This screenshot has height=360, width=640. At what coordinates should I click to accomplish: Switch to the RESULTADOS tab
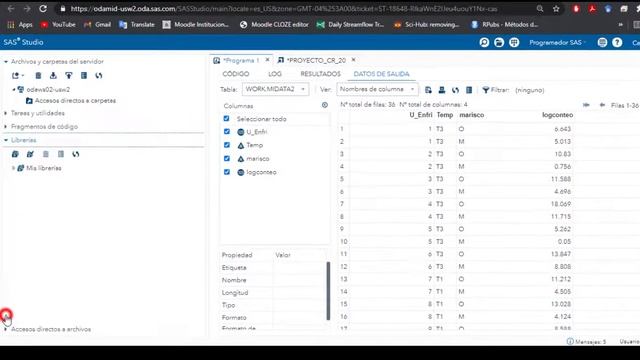pyautogui.click(x=320, y=74)
